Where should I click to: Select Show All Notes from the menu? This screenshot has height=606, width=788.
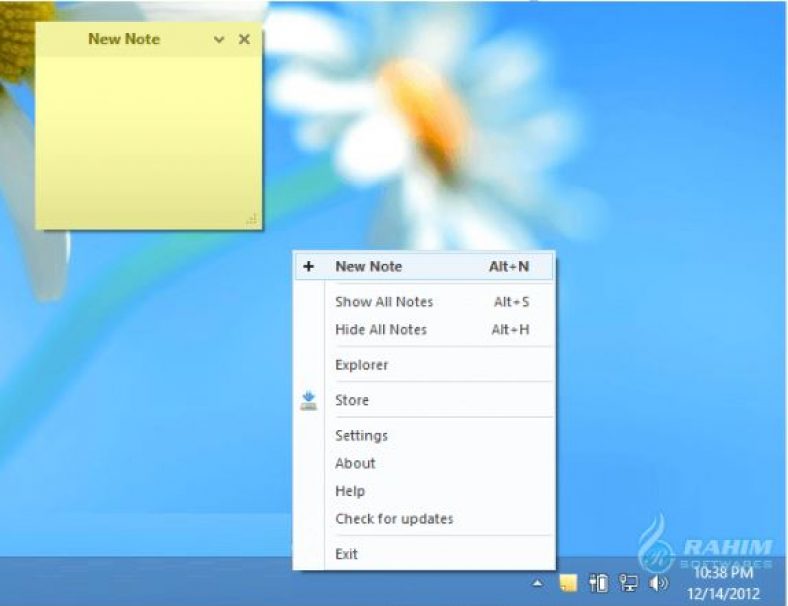[384, 302]
